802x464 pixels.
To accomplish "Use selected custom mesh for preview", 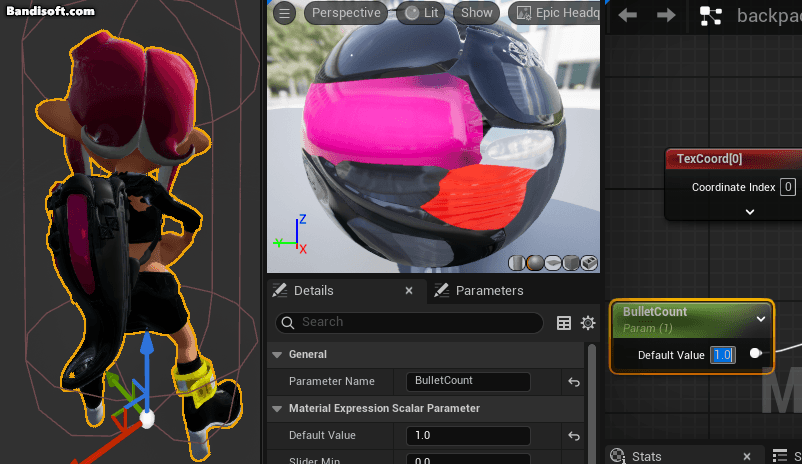I will [589, 263].
